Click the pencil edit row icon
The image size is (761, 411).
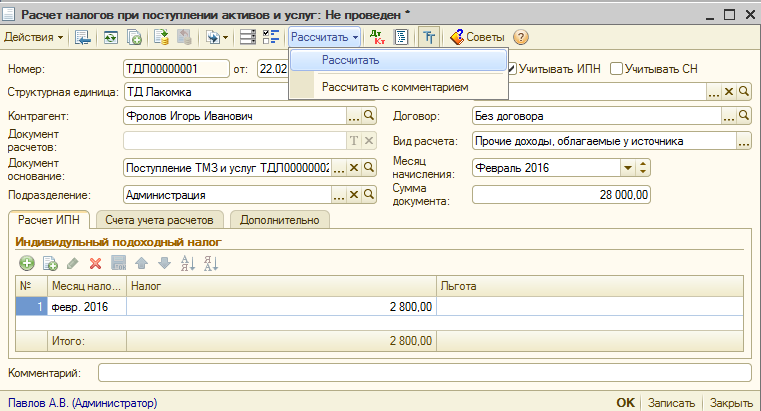(x=73, y=263)
